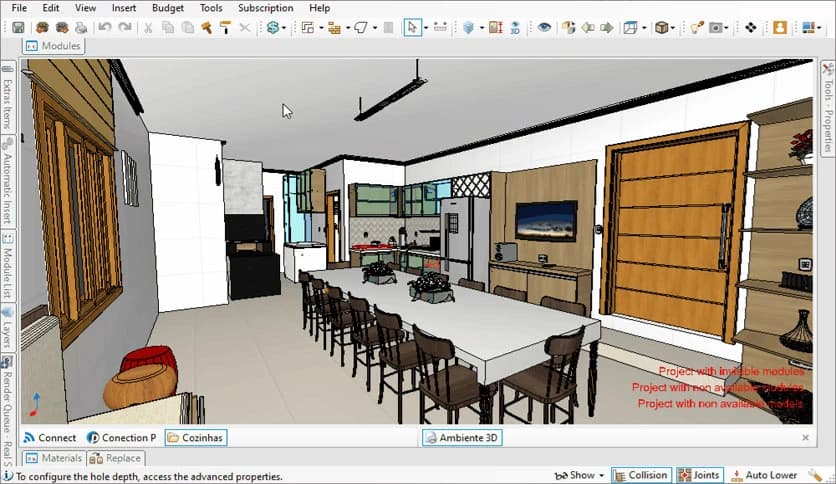Viewport: 836px width, 484px height.
Task: Open the Budget menu
Action: pyautogui.click(x=167, y=8)
